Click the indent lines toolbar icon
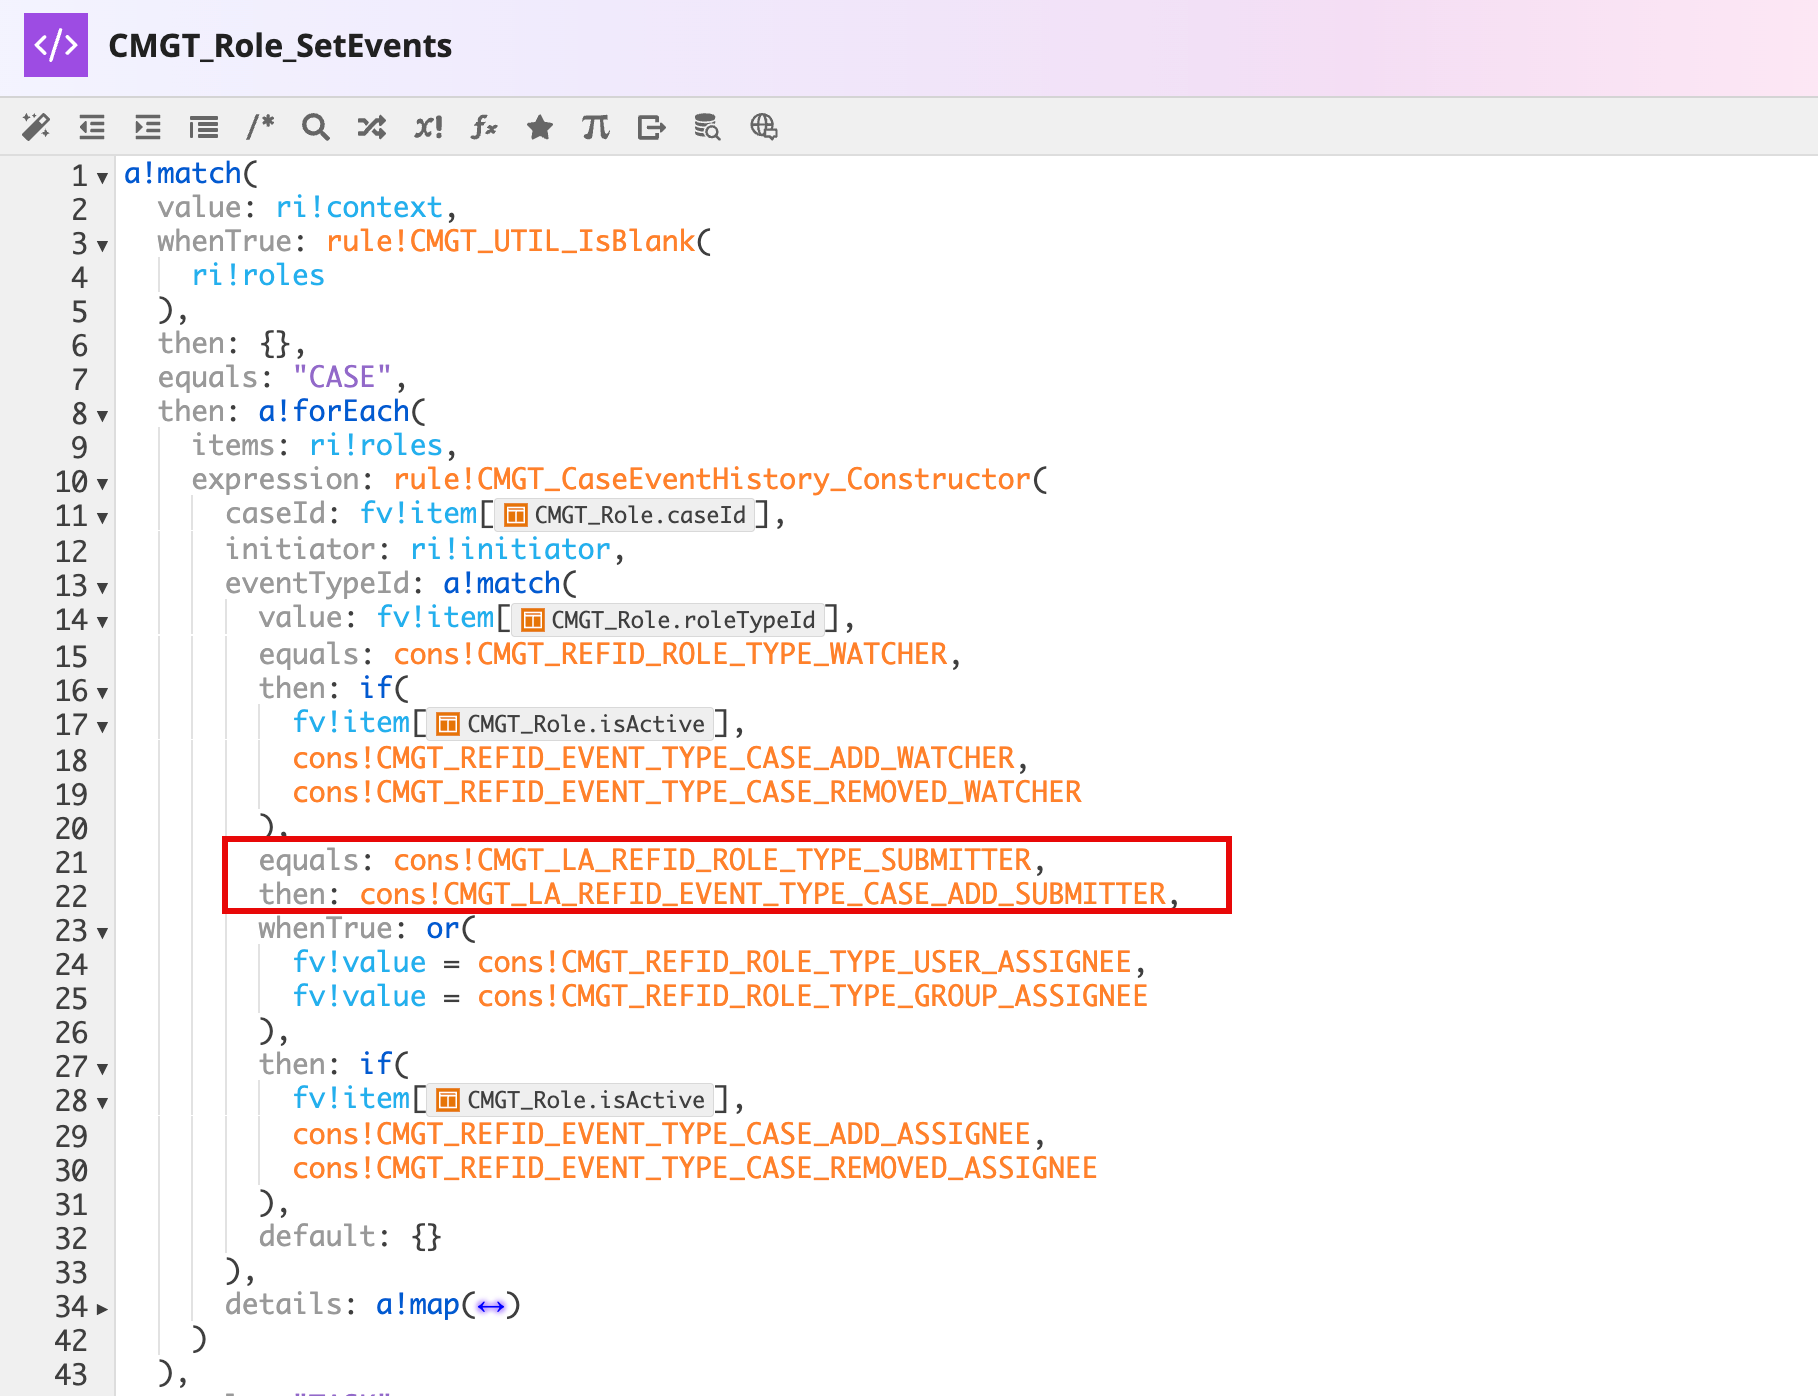 point(148,127)
